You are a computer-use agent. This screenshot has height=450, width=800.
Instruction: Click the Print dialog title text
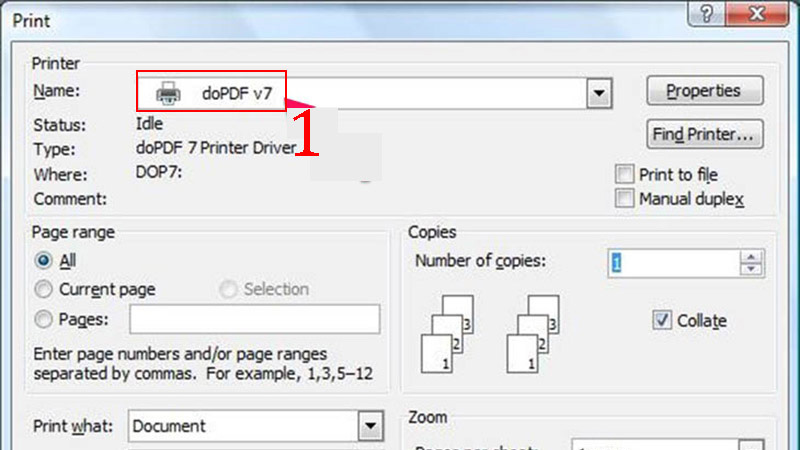pyautogui.click(x=31, y=21)
